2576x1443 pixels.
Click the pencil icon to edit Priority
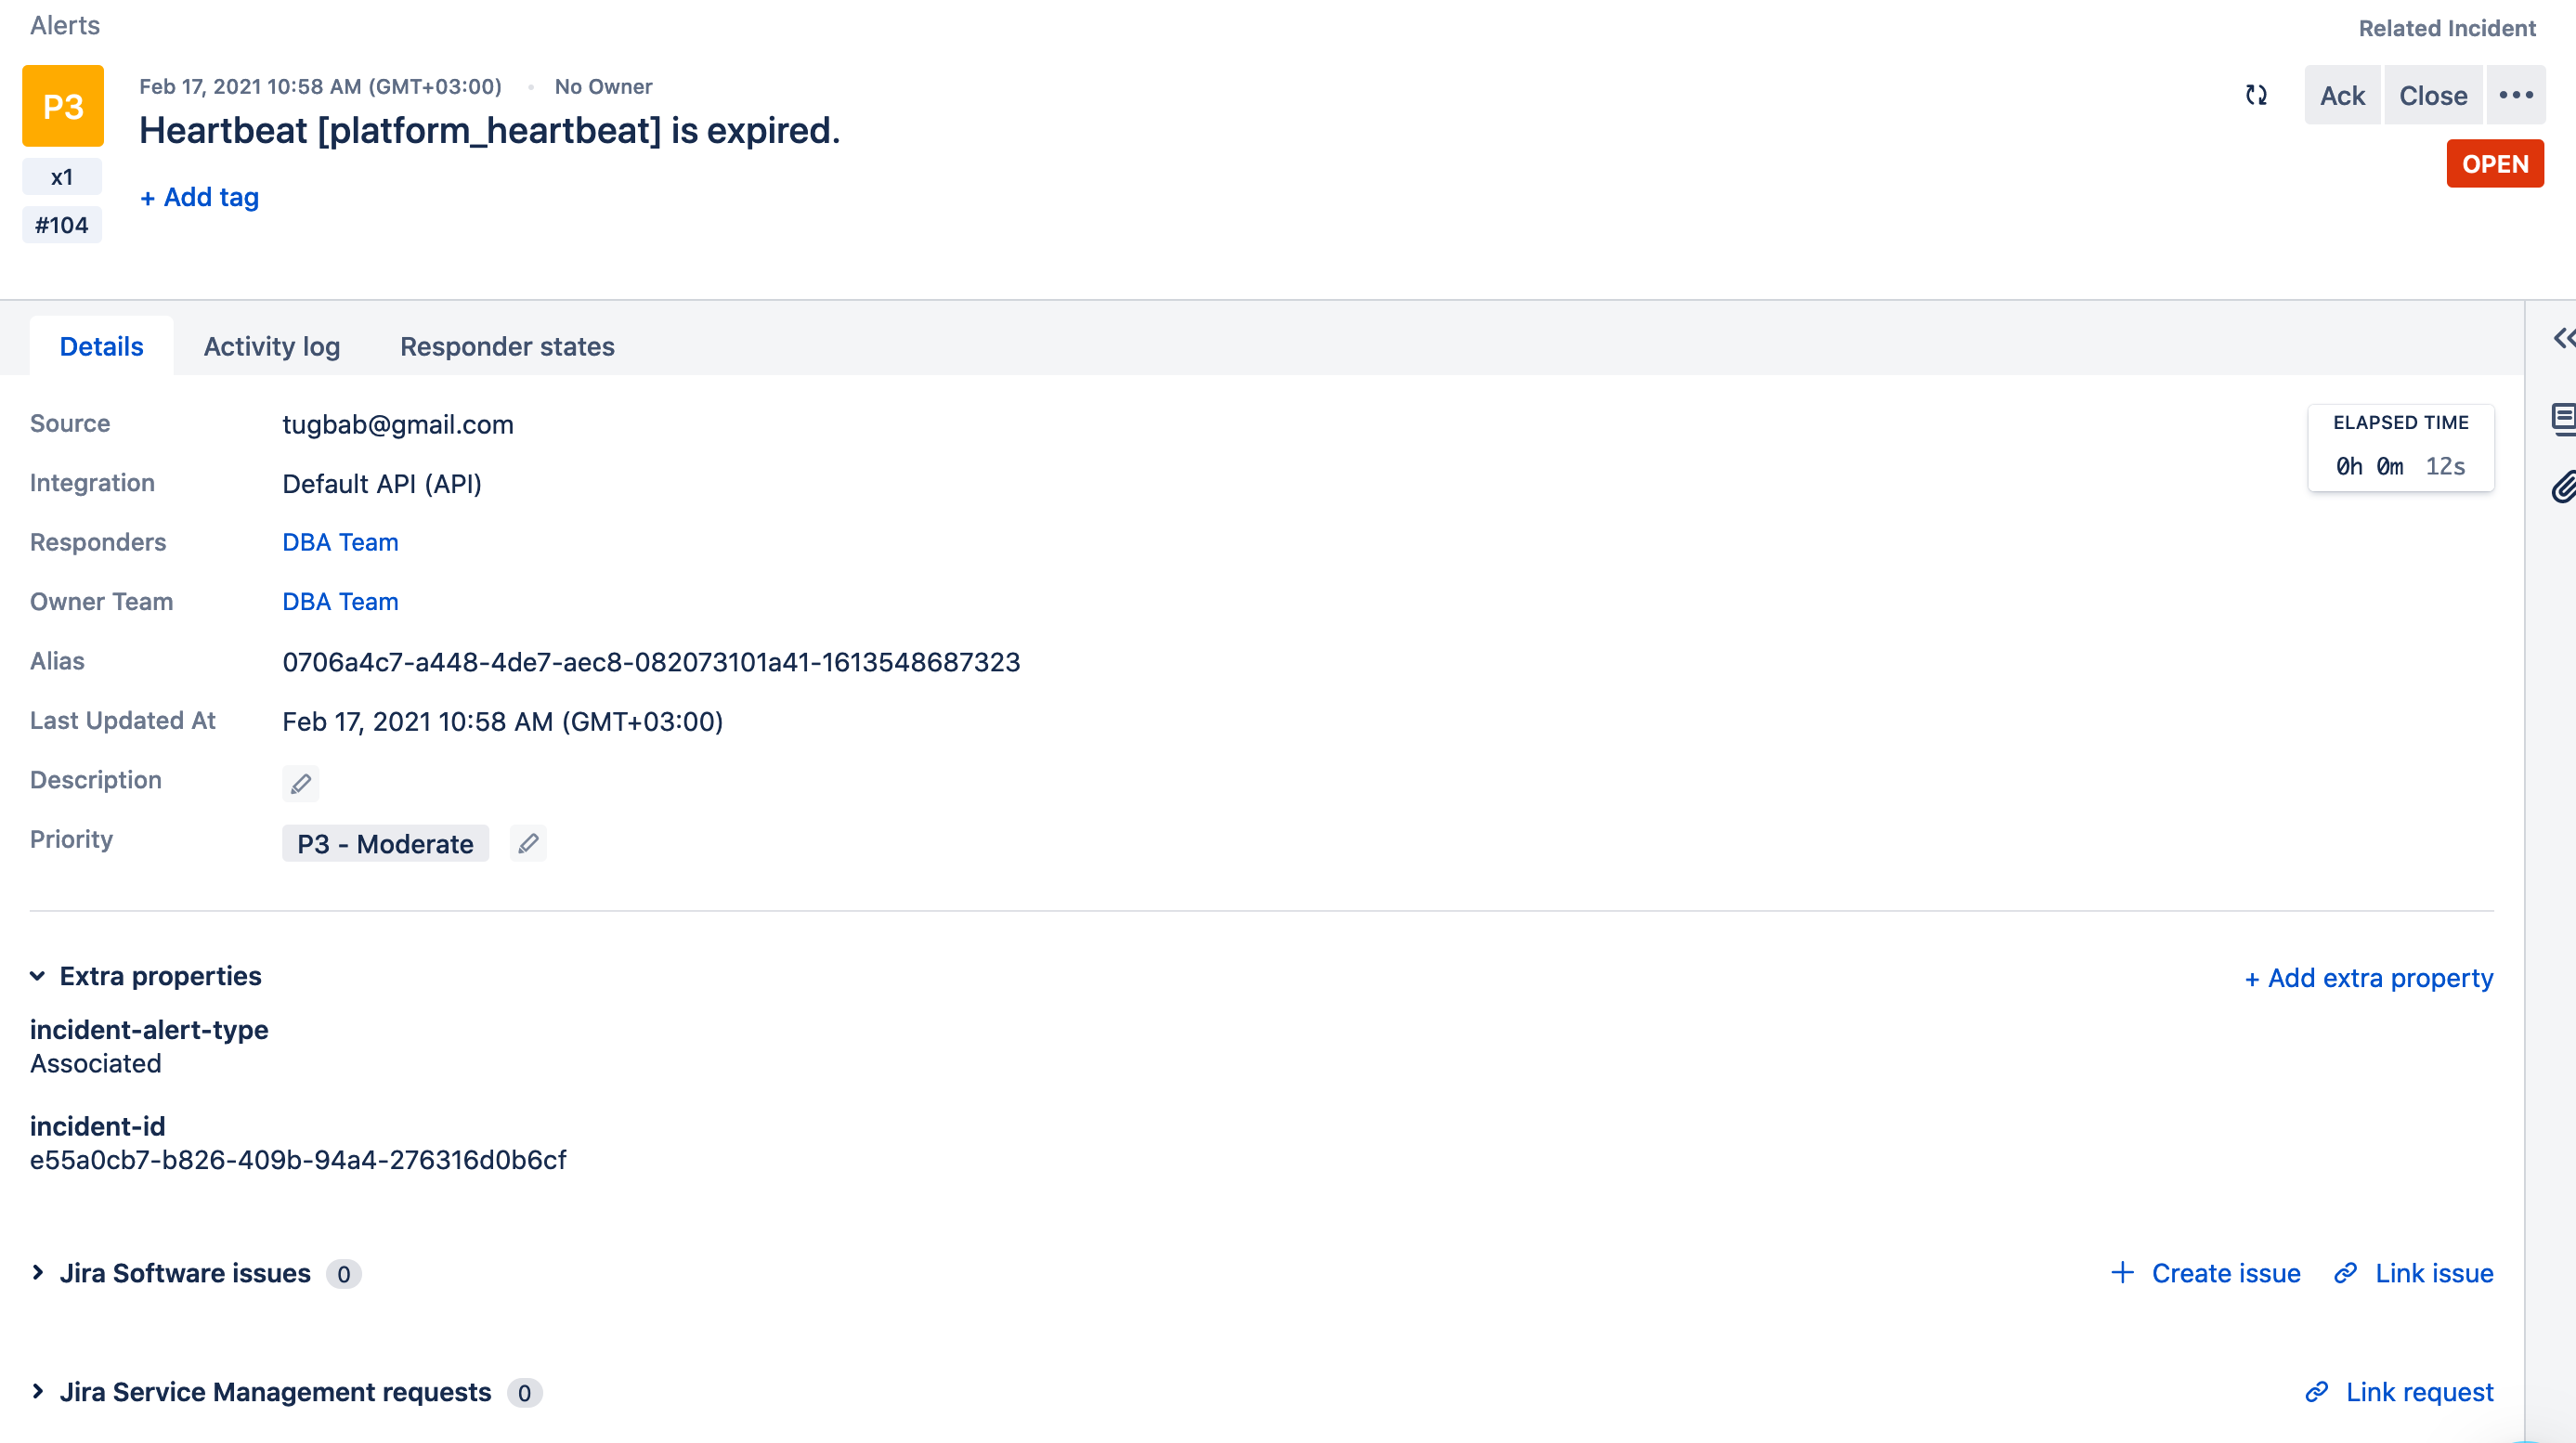click(x=529, y=843)
